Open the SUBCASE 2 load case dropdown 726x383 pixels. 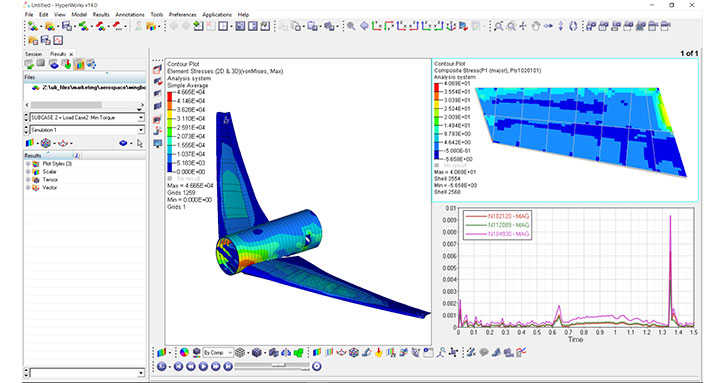[x=87, y=118]
